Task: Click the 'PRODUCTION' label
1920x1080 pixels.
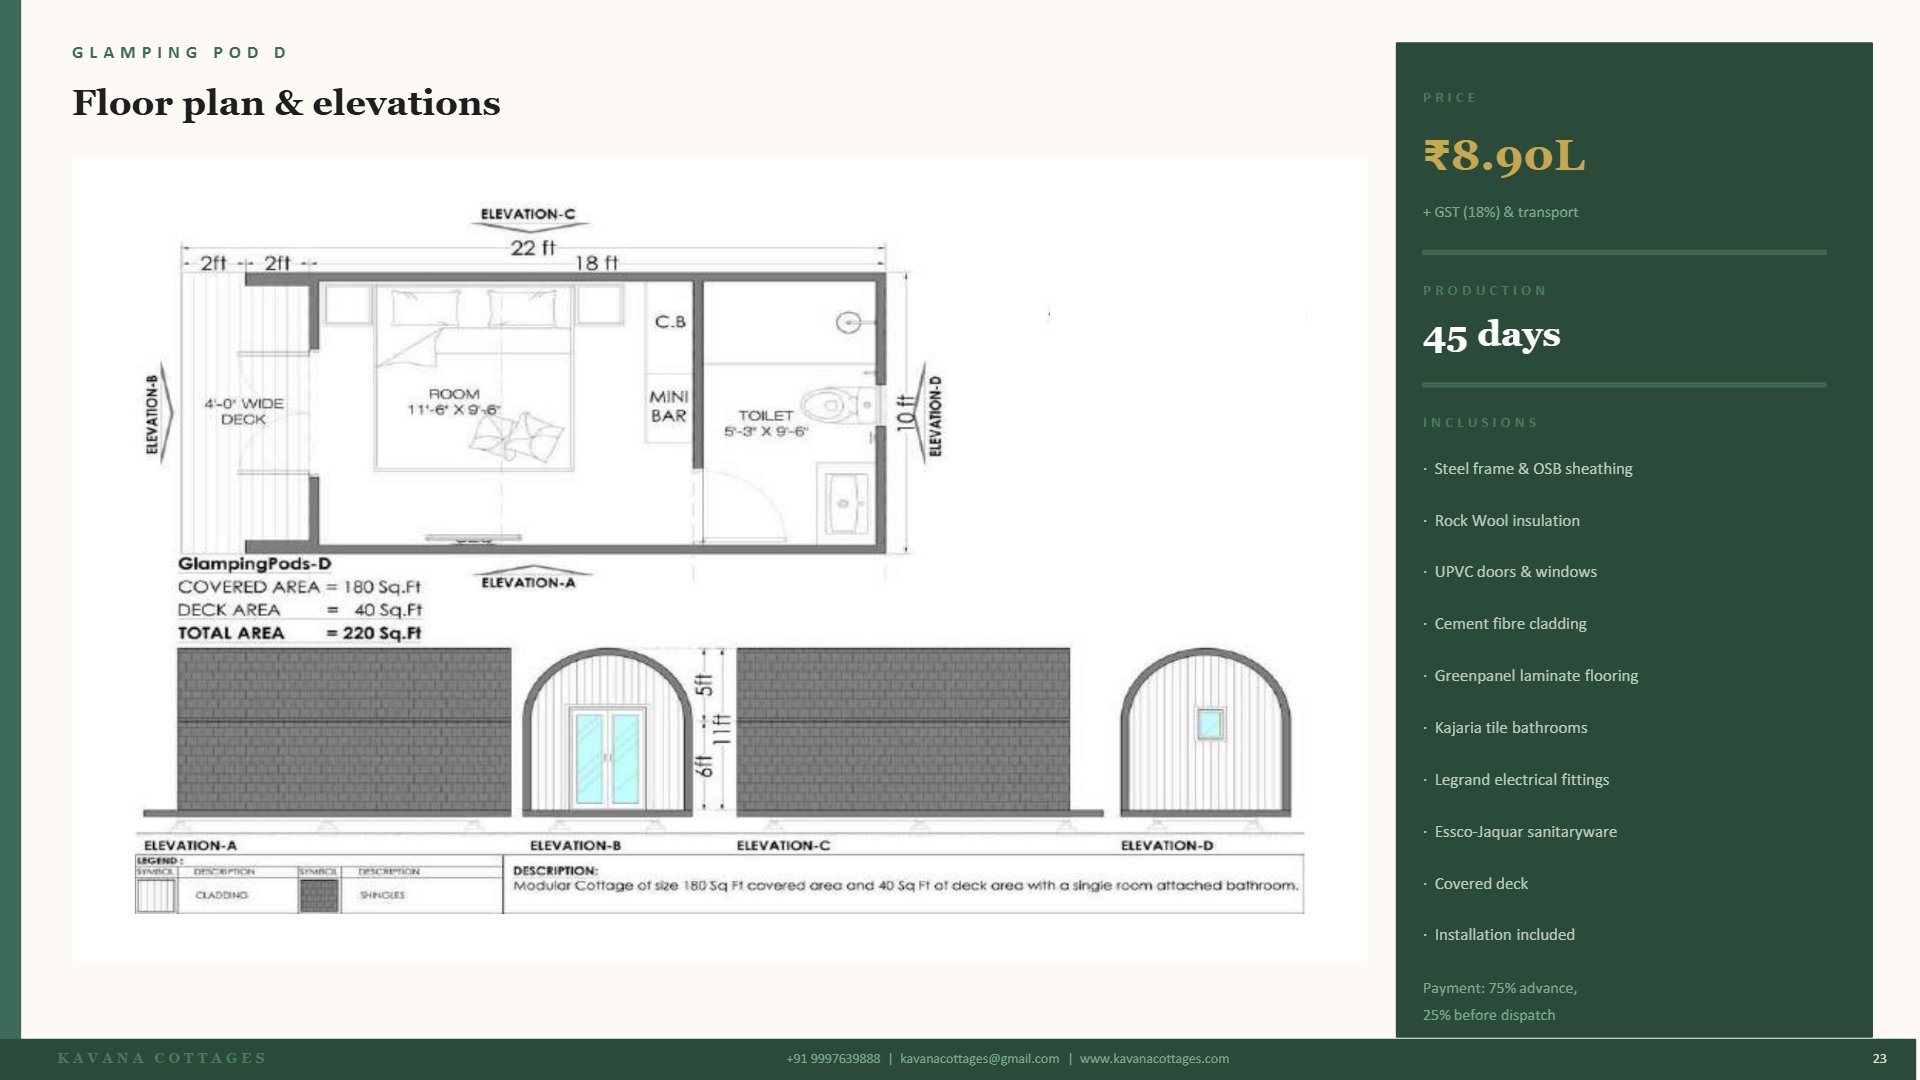Action: [x=1485, y=291]
